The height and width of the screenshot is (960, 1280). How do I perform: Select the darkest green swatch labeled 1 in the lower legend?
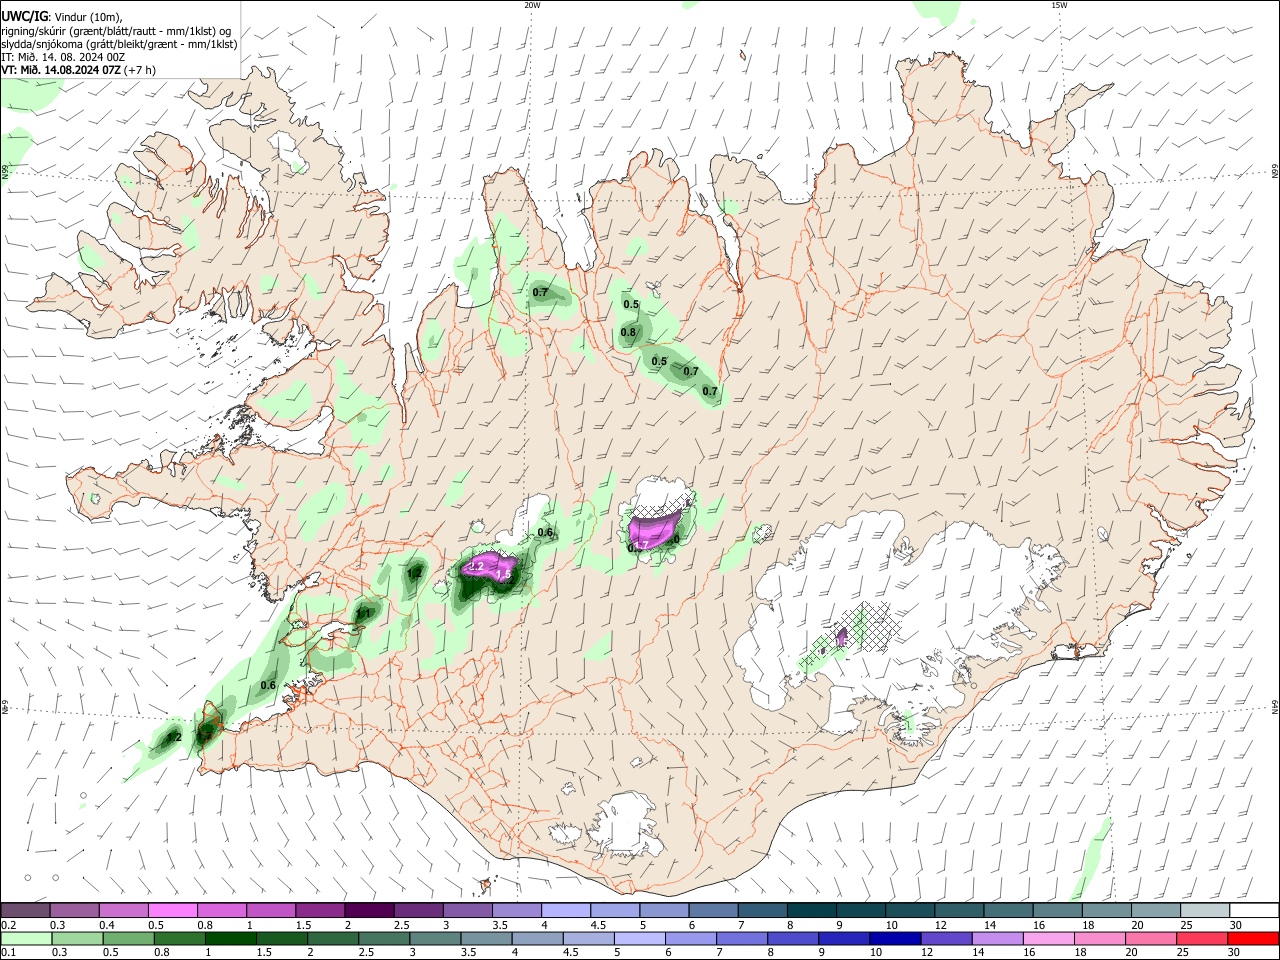(x=230, y=938)
